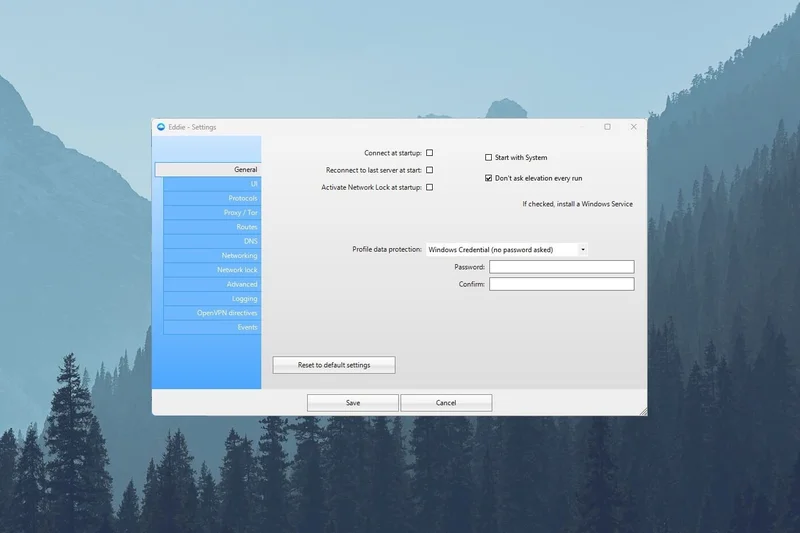Select the Networking tab

click(212, 255)
